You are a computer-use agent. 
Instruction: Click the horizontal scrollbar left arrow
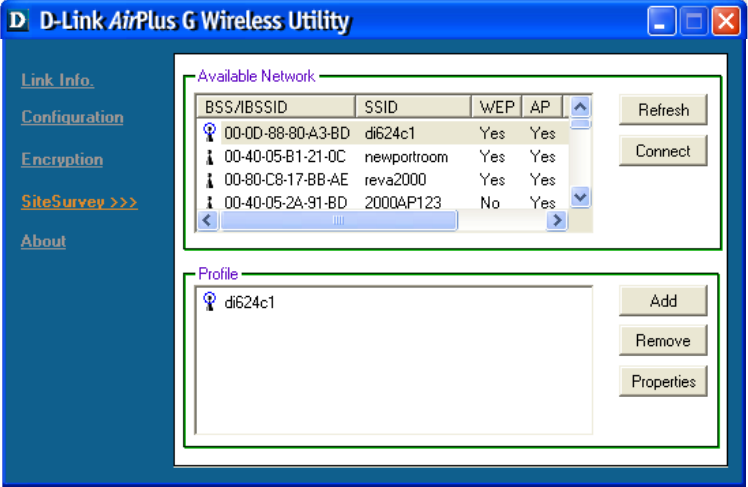click(208, 220)
